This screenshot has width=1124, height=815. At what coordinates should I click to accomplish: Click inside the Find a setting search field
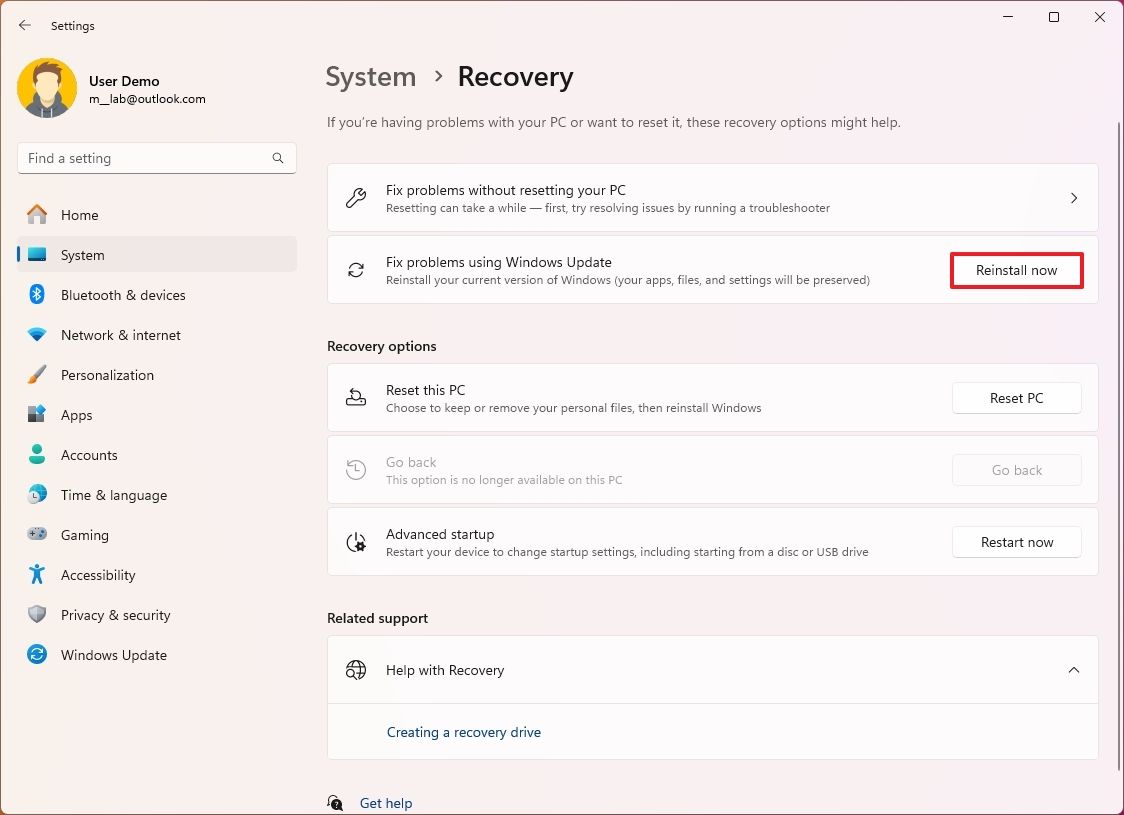pos(140,157)
